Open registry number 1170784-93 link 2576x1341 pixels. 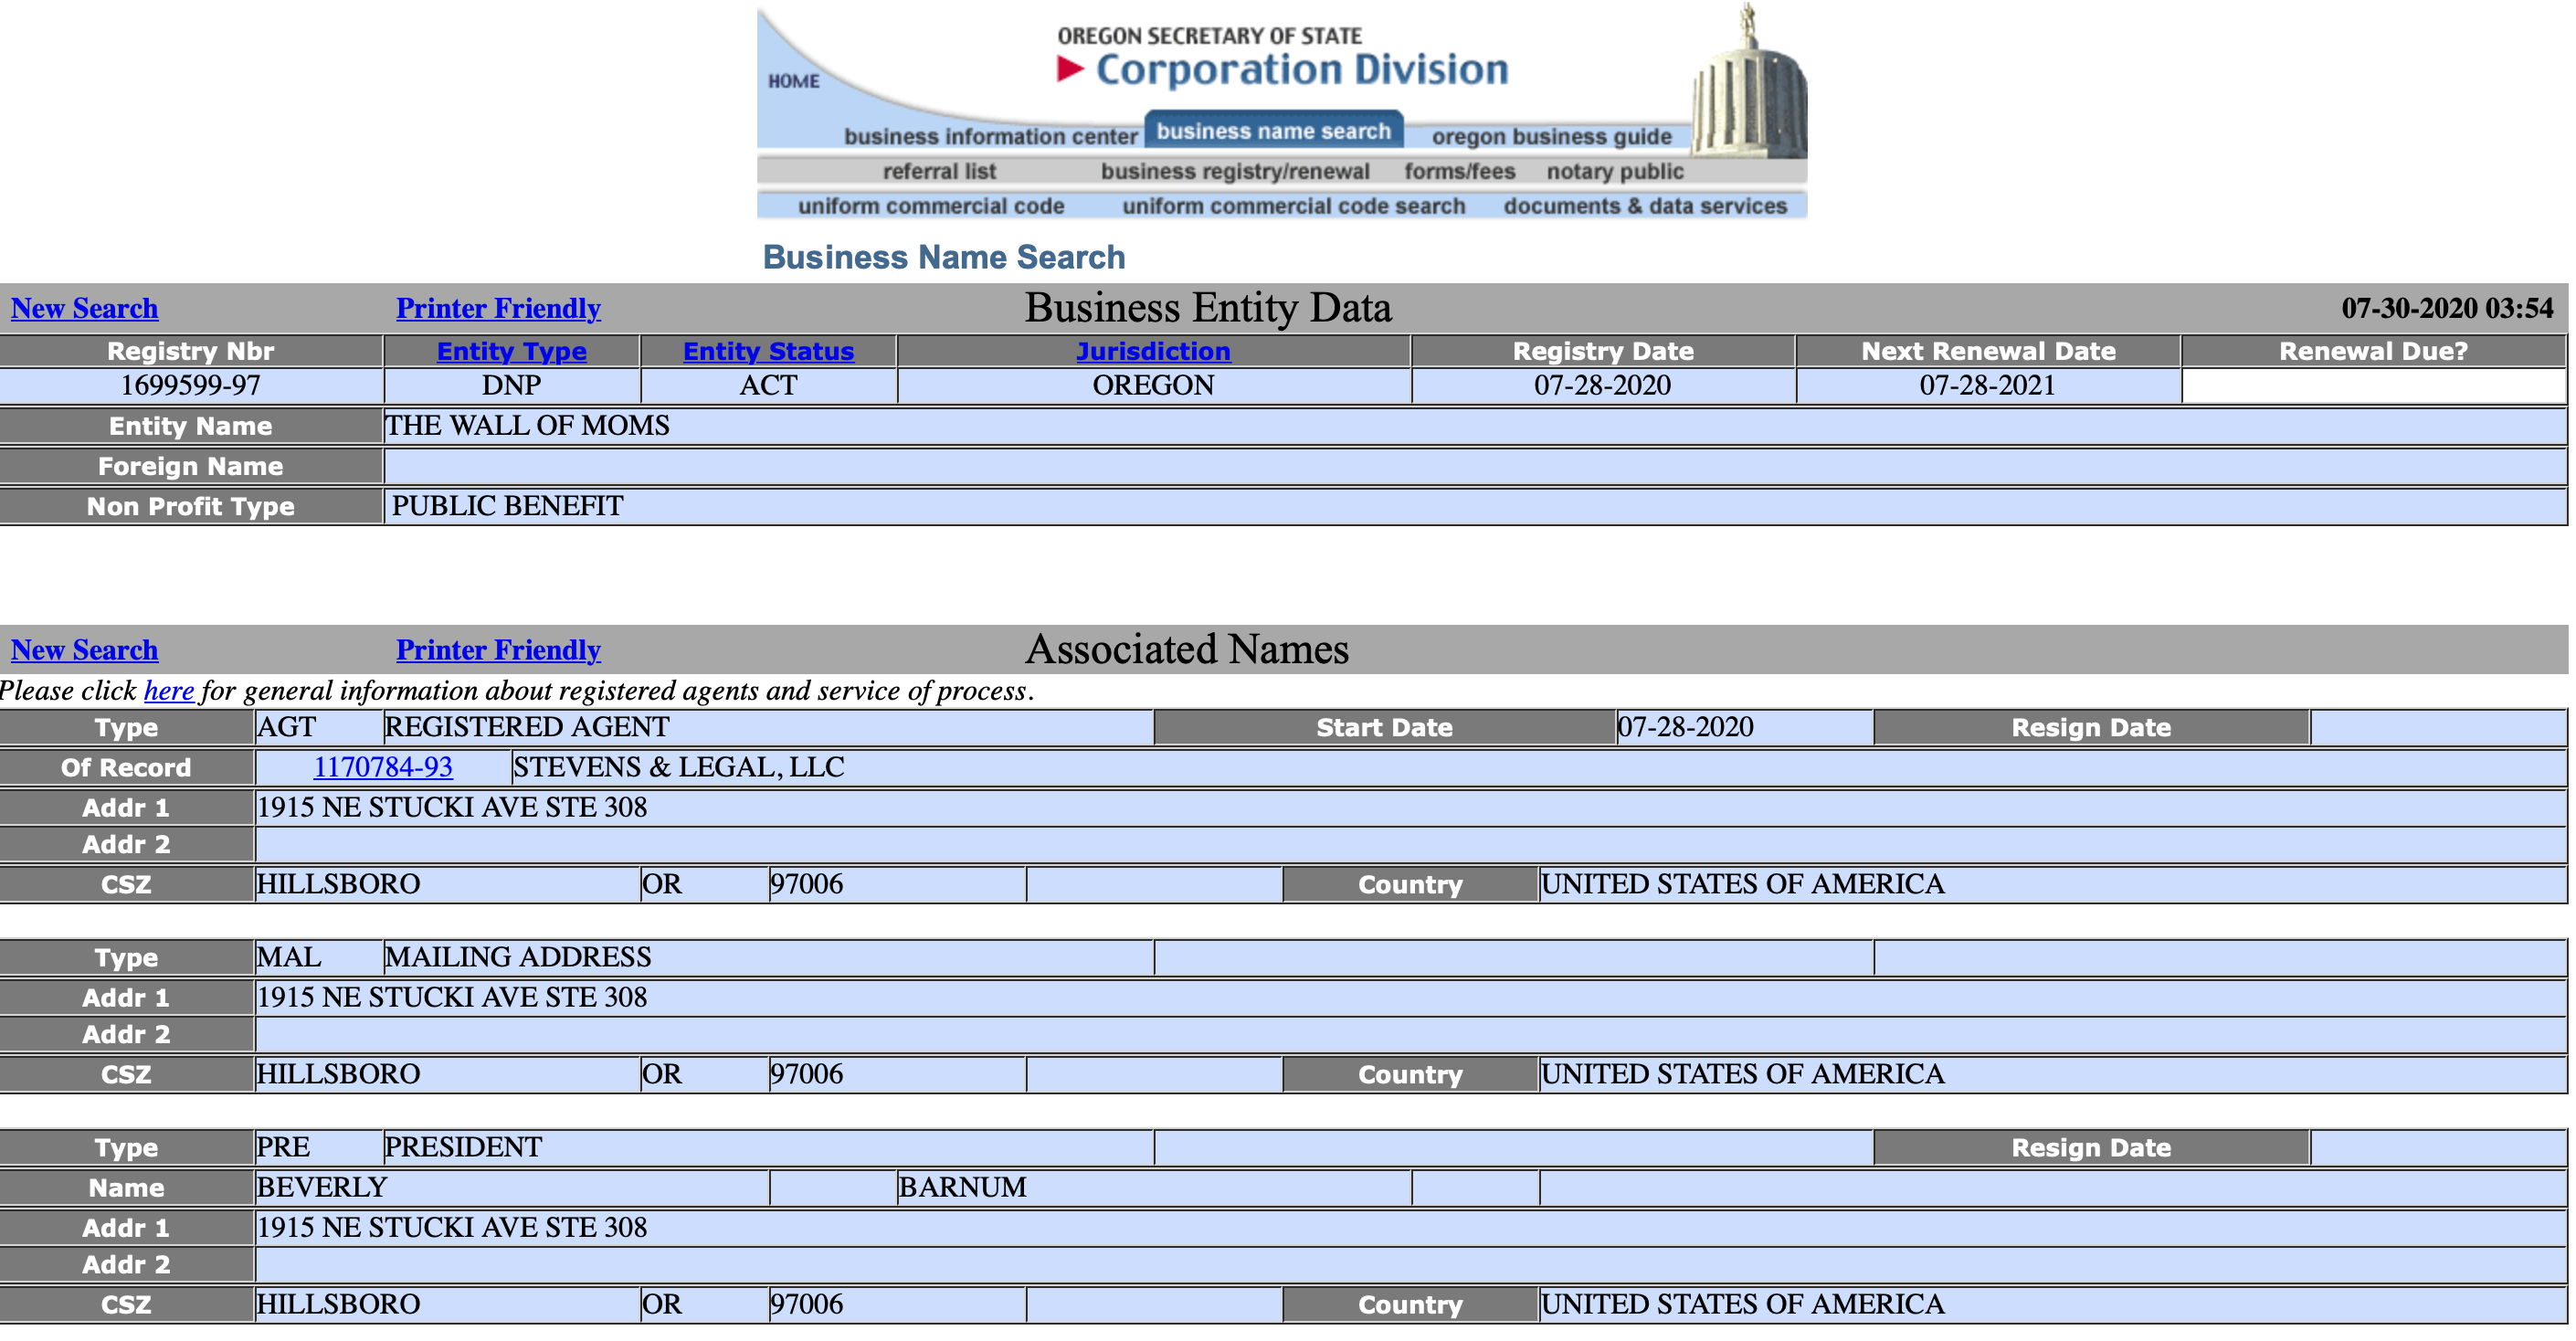383,767
